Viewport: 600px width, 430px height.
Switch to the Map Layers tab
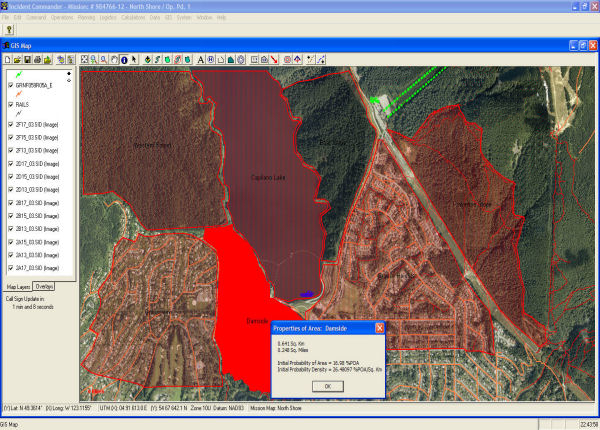click(x=18, y=287)
